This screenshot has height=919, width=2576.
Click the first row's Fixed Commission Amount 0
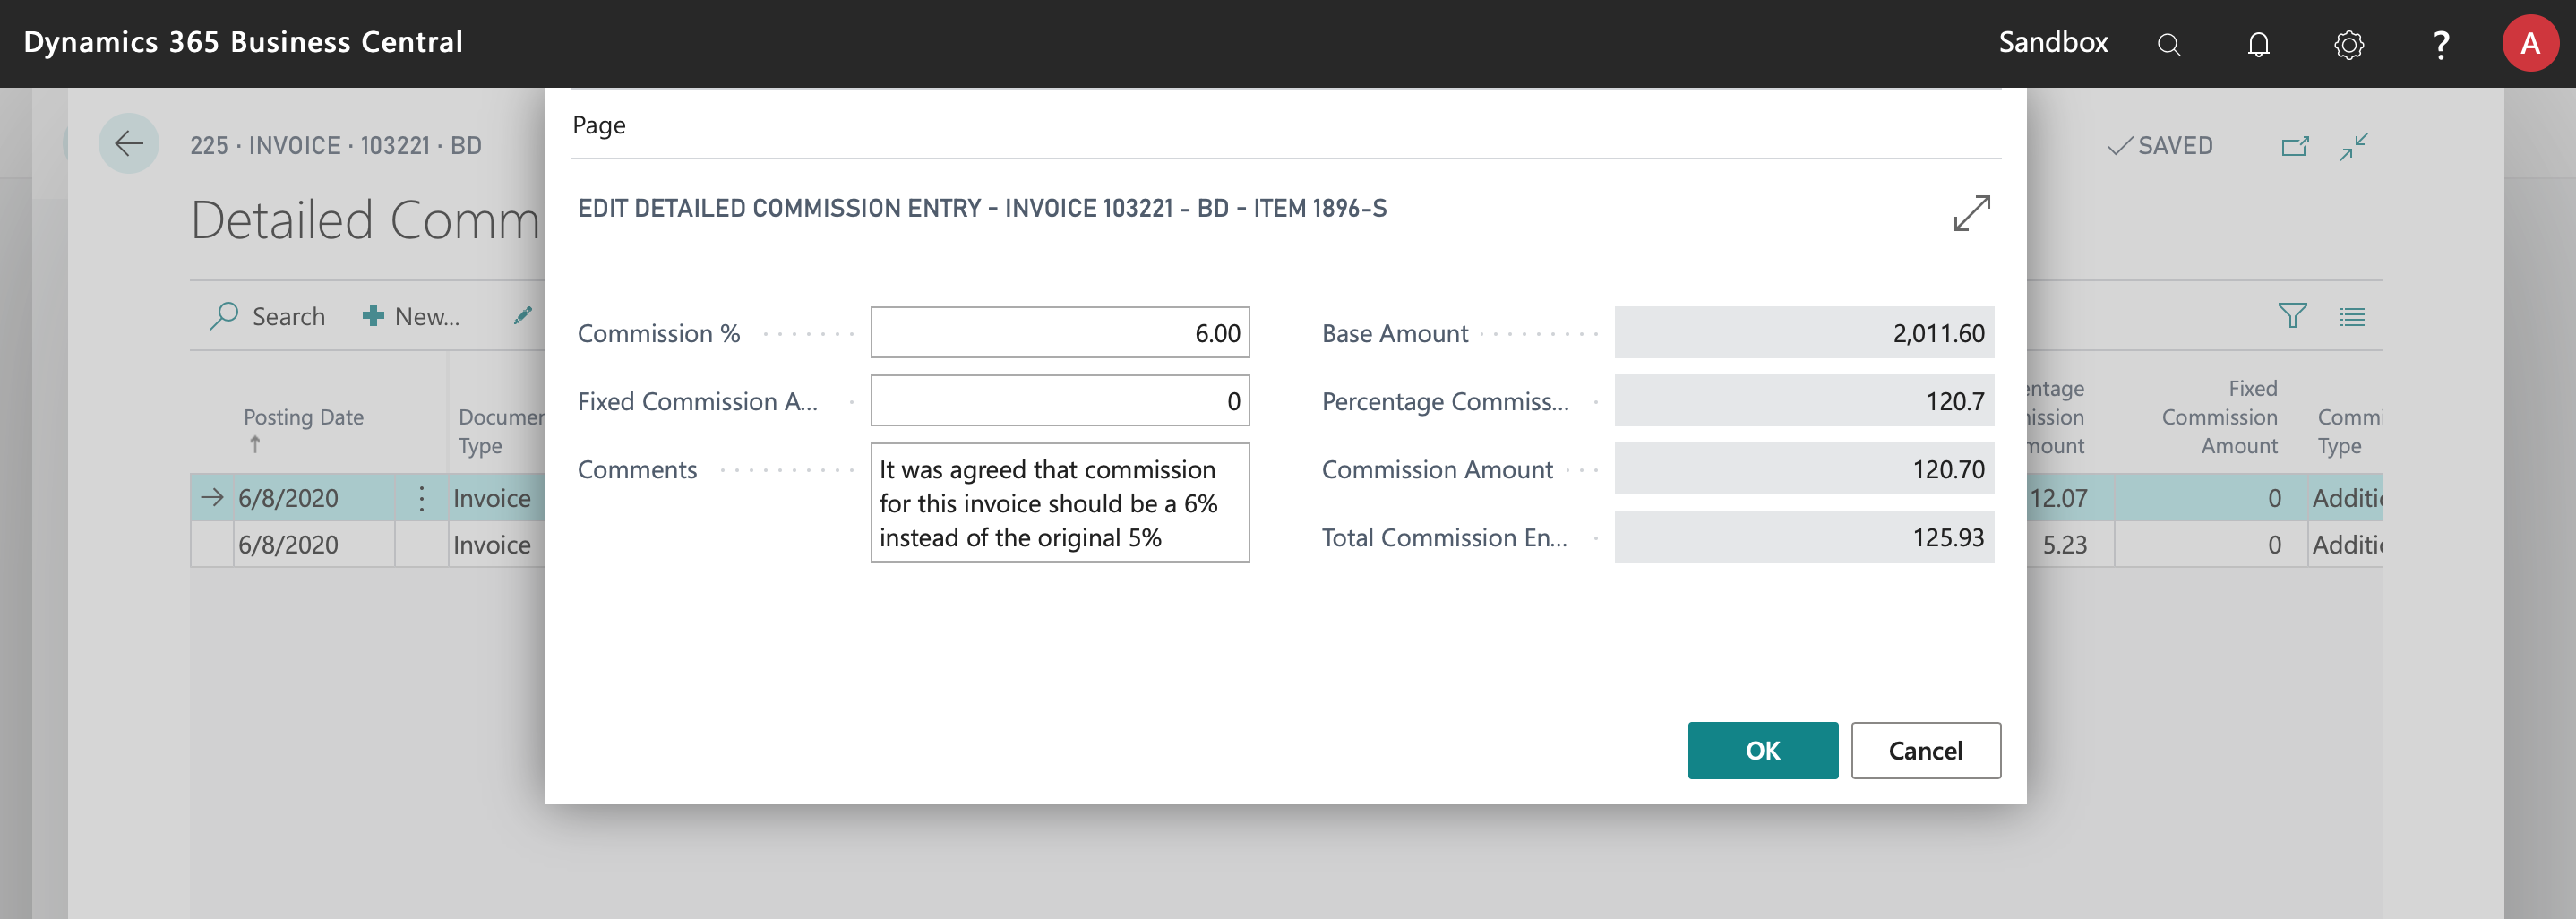(x=2273, y=498)
